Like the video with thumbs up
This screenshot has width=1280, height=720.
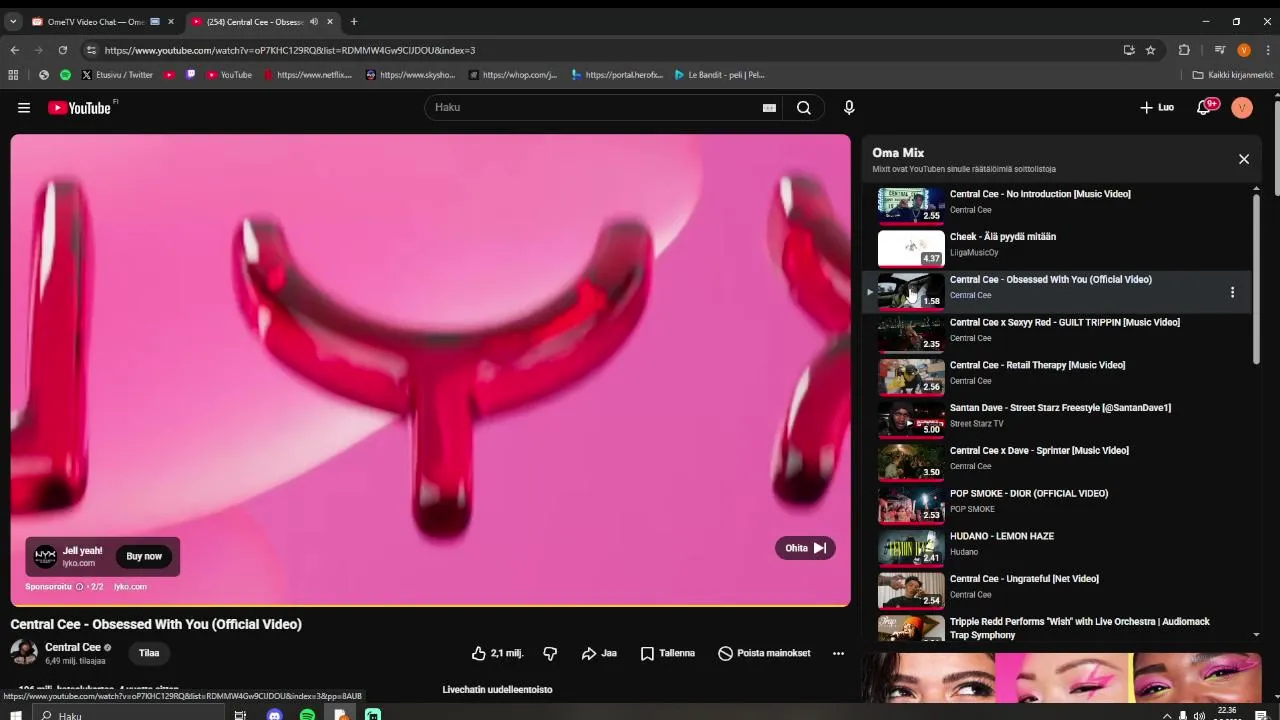click(497, 653)
